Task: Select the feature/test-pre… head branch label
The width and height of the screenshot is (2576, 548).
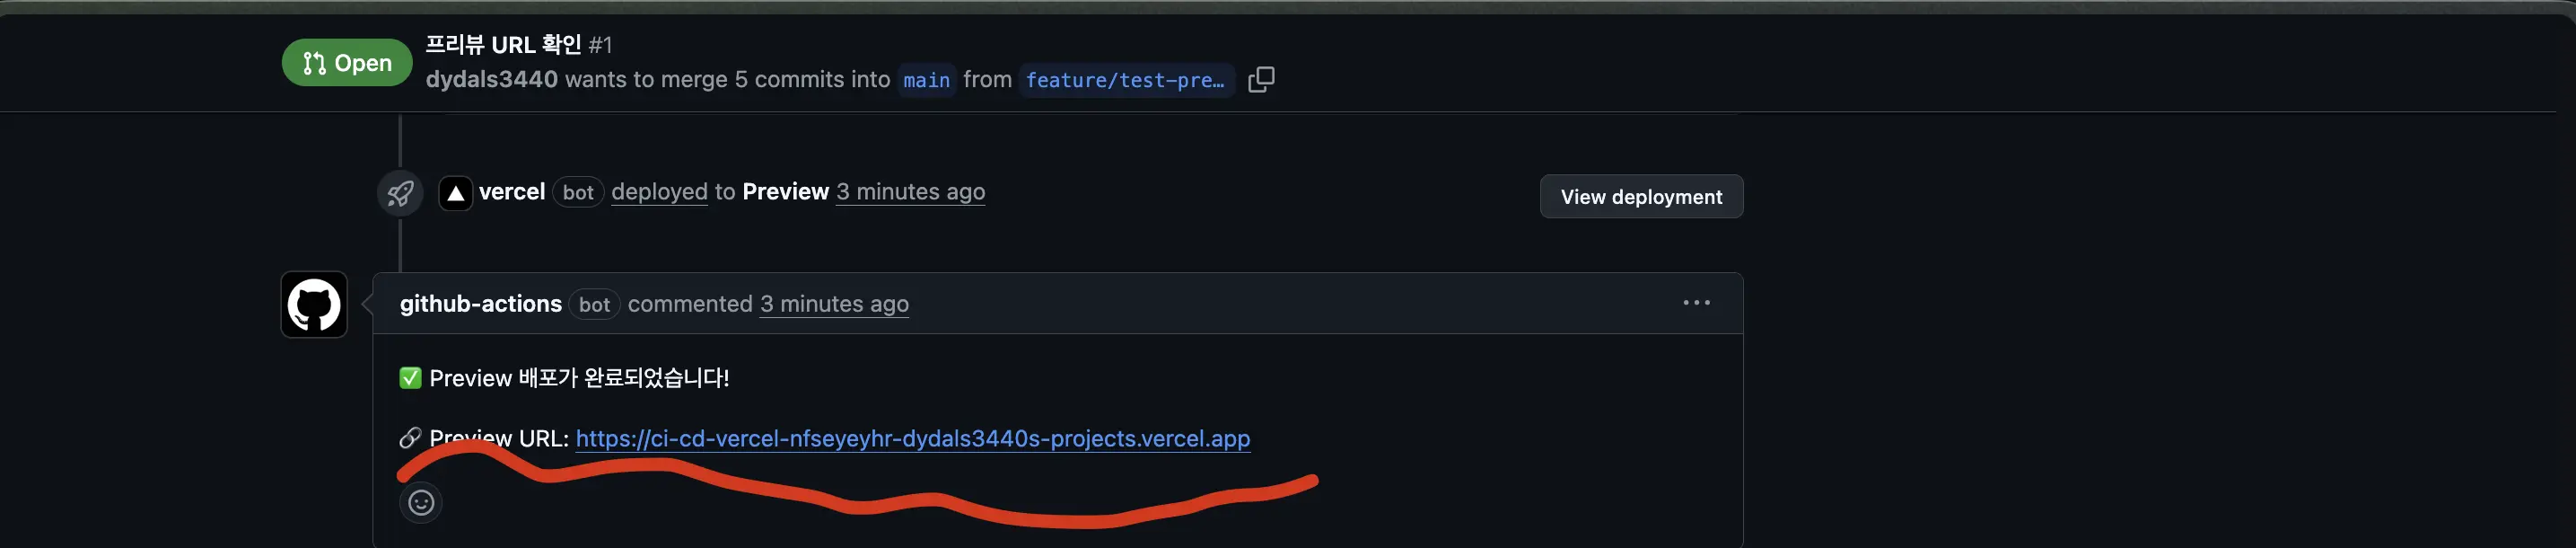Action: pos(1125,80)
